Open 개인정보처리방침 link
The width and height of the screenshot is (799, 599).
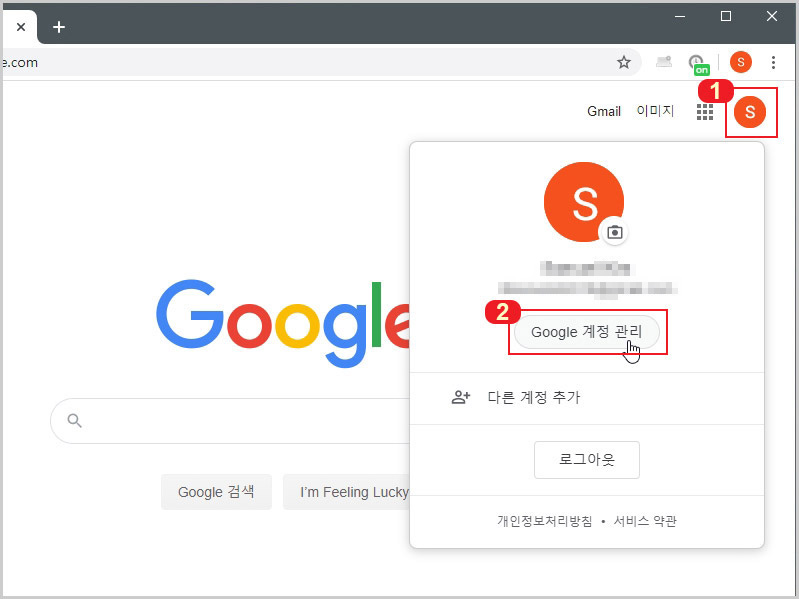pos(545,521)
